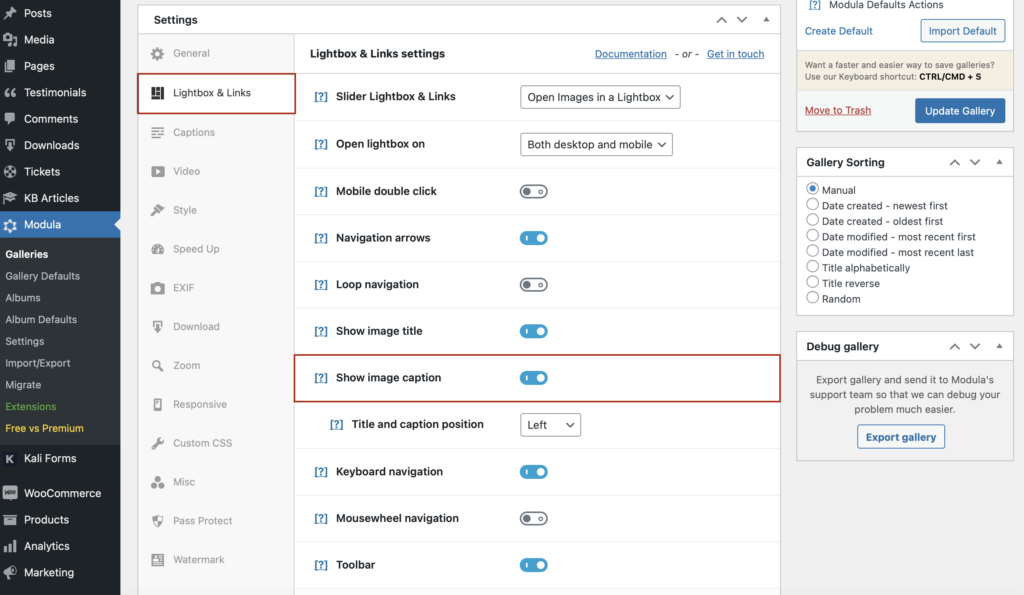Open Gallery Defaults in the Modula submenu

pyautogui.click(x=43, y=276)
